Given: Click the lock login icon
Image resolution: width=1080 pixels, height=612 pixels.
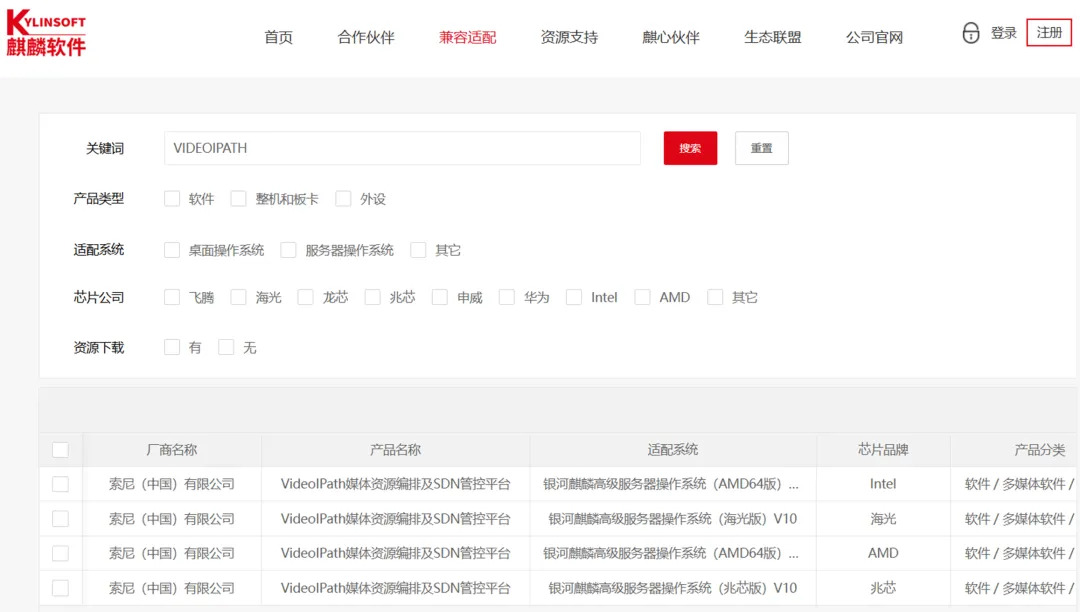Looking at the screenshot, I should 970,32.
